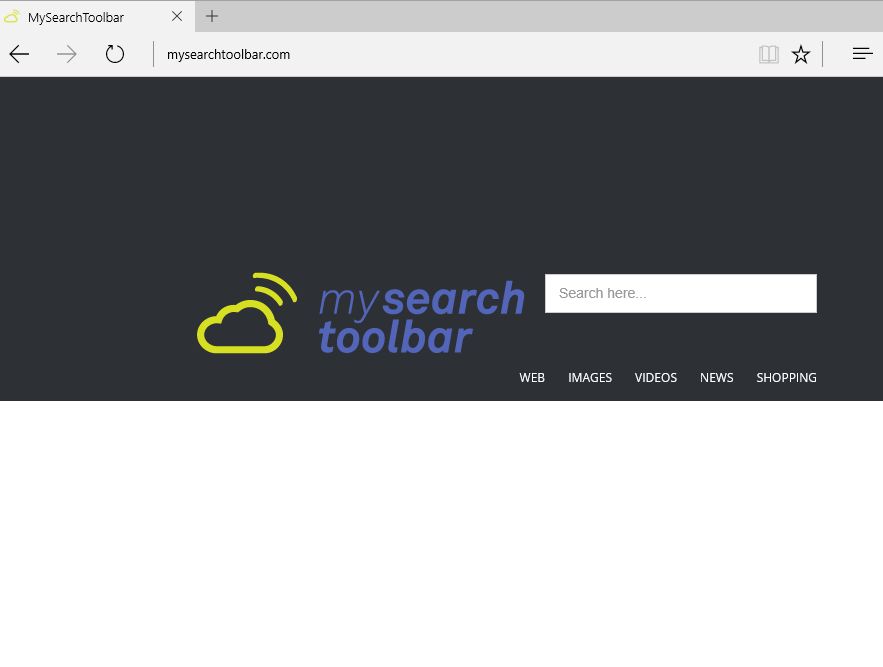The image size is (883, 667).
Task: Open the Edge settings hub menu
Action: [862, 54]
